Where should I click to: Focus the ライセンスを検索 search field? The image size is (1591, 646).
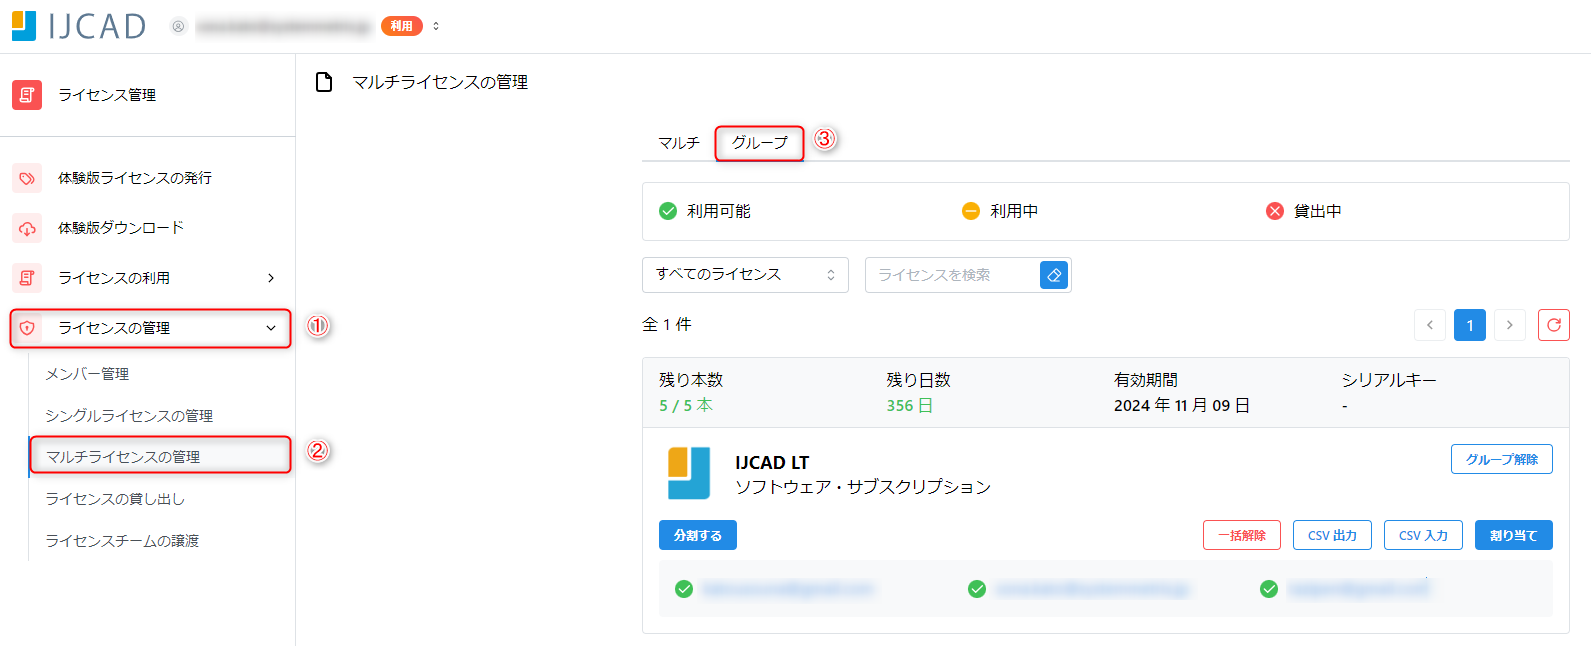(952, 275)
